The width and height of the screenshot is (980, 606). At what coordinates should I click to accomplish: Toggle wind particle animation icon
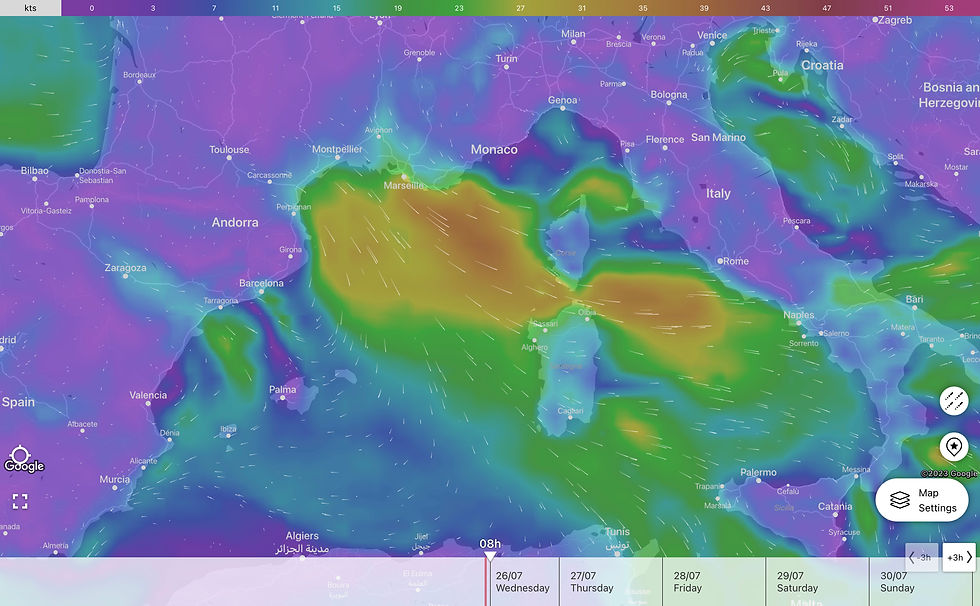pyautogui.click(x=954, y=400)
